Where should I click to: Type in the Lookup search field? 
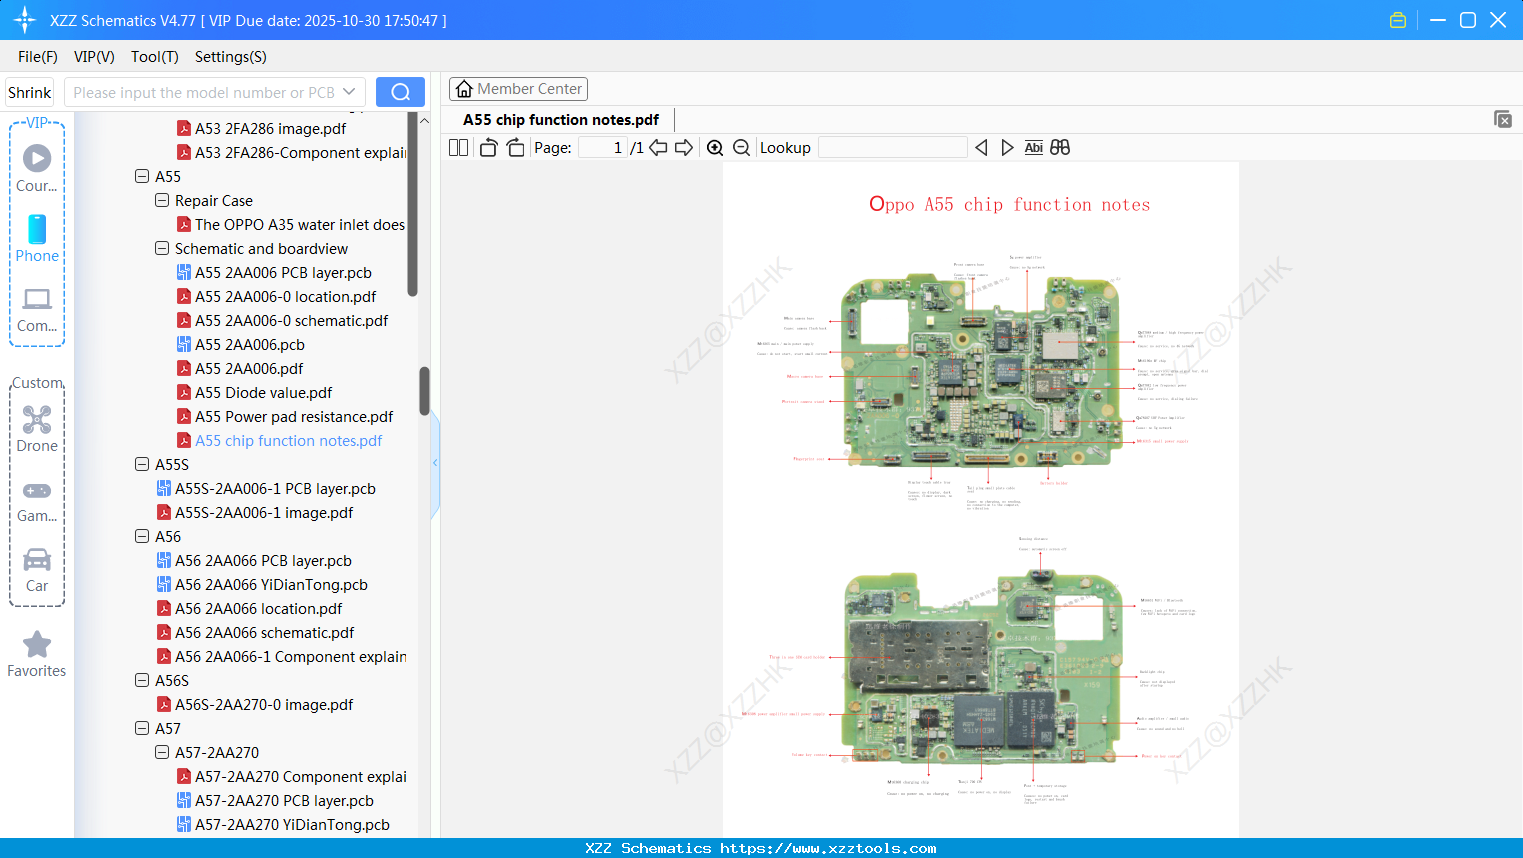tap(891, 147)
